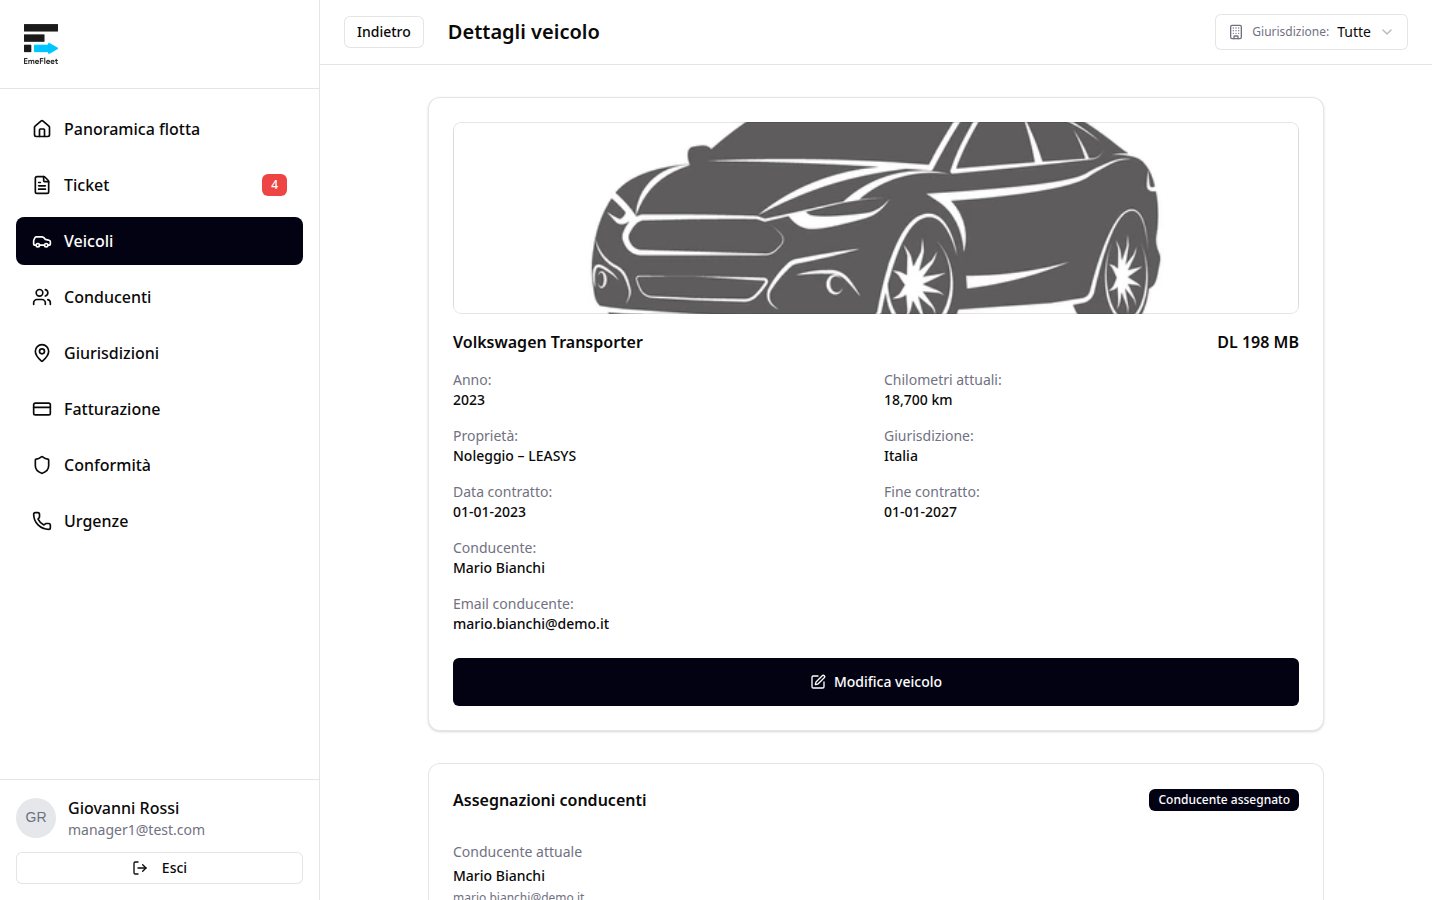Click the document icon beside Ticket
The height and width of the screenshot is (900, 1440).
(x=42, y=185)
